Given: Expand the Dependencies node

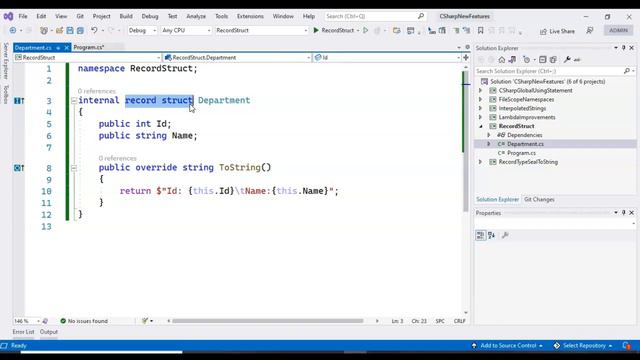Looking at the screenshot, I should click(x=489, y=135).
